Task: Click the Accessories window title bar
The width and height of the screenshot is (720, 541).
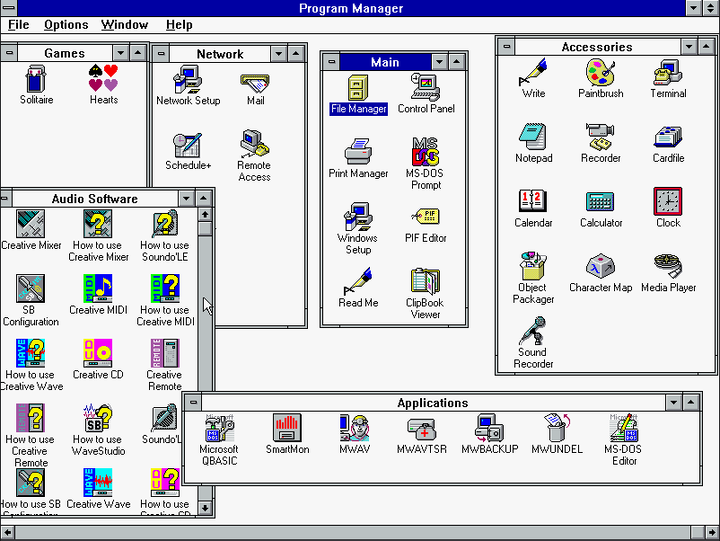Action: (597, 47)
